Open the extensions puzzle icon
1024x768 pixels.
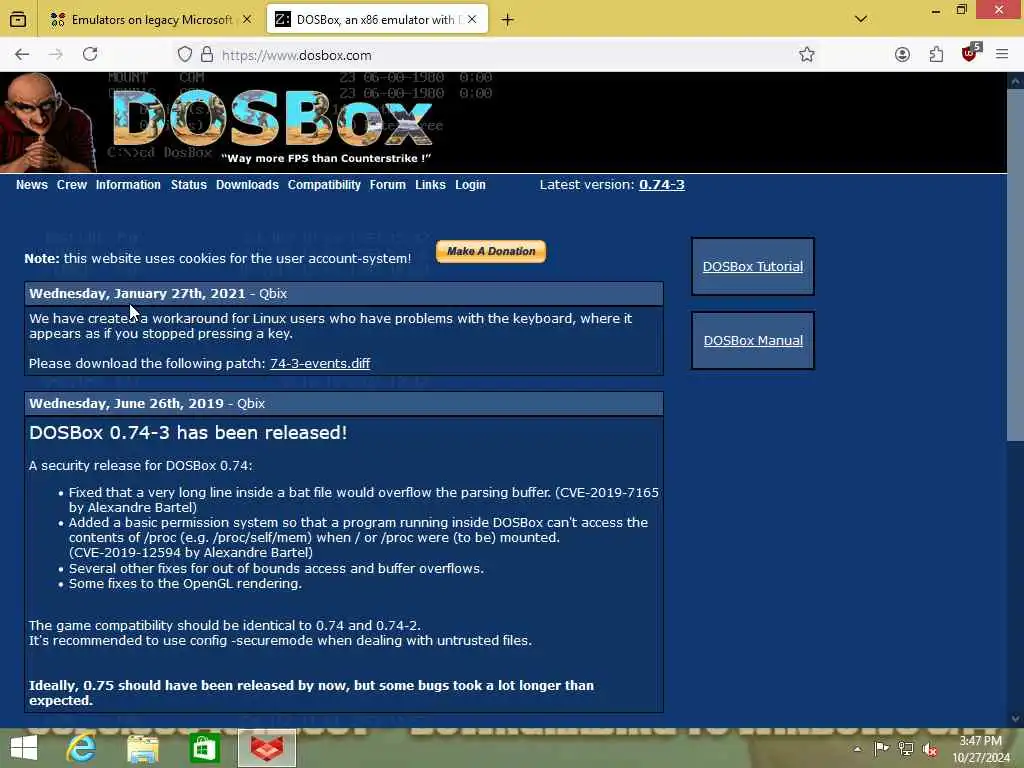pos(936,54)
